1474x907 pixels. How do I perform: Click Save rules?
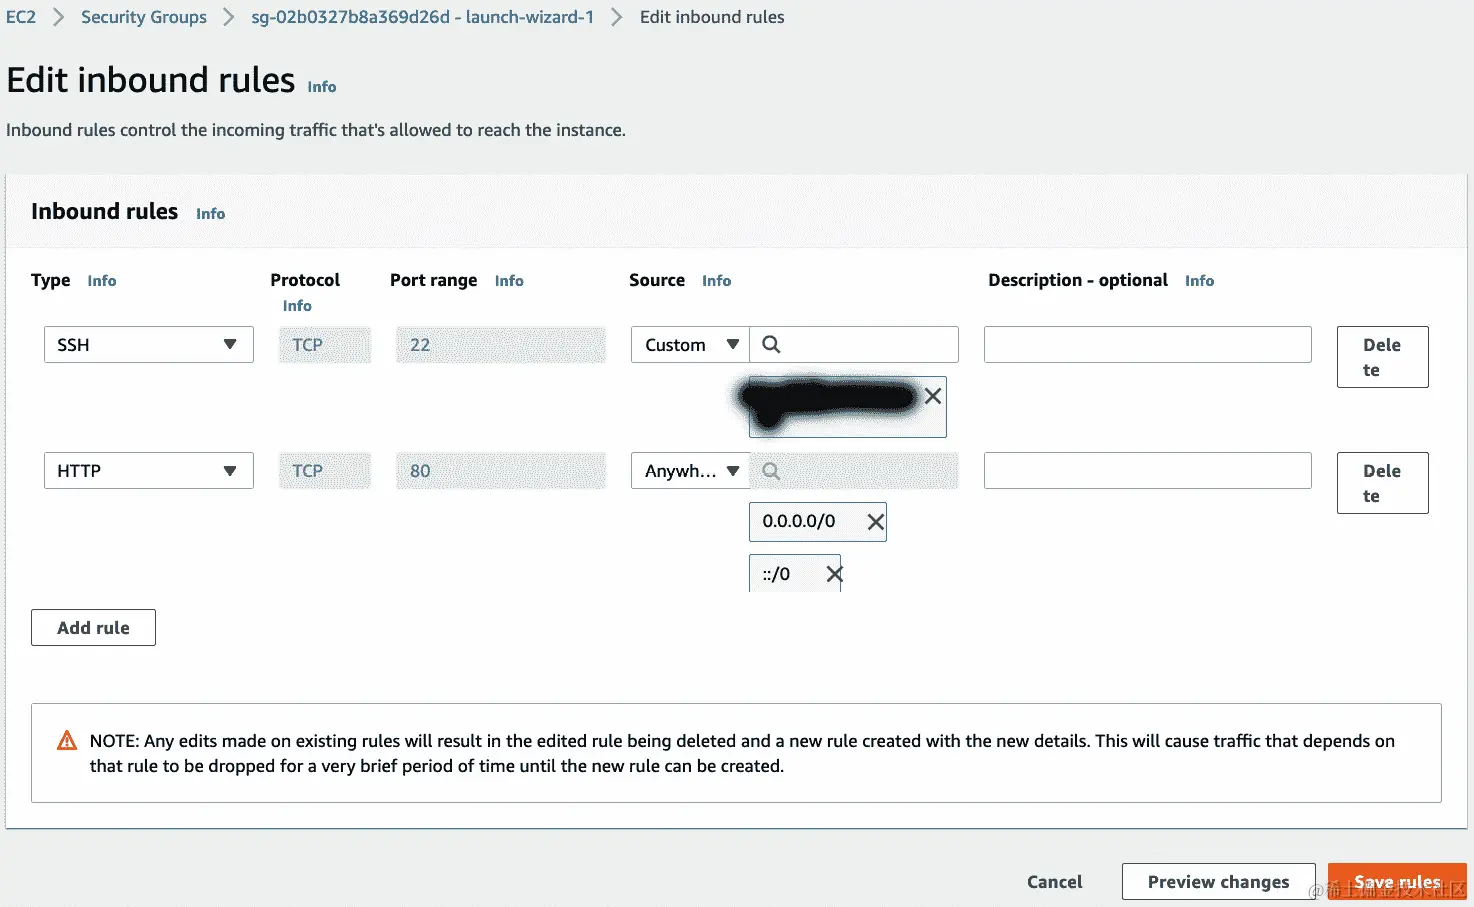(1397, 882)
